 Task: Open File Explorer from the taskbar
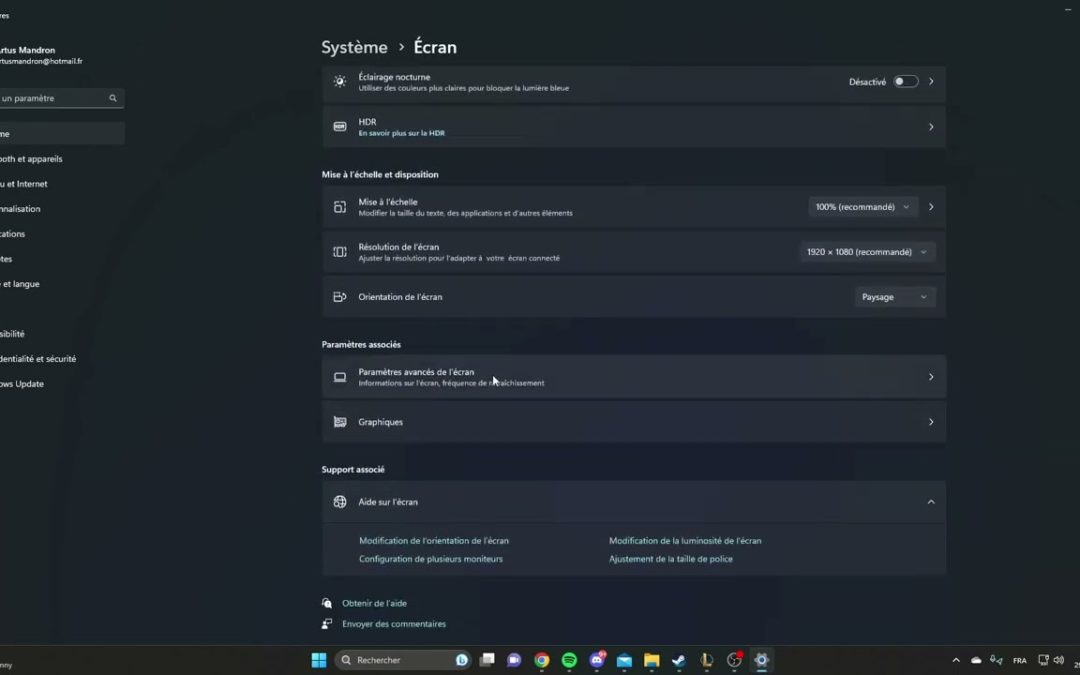coord(652,661)
